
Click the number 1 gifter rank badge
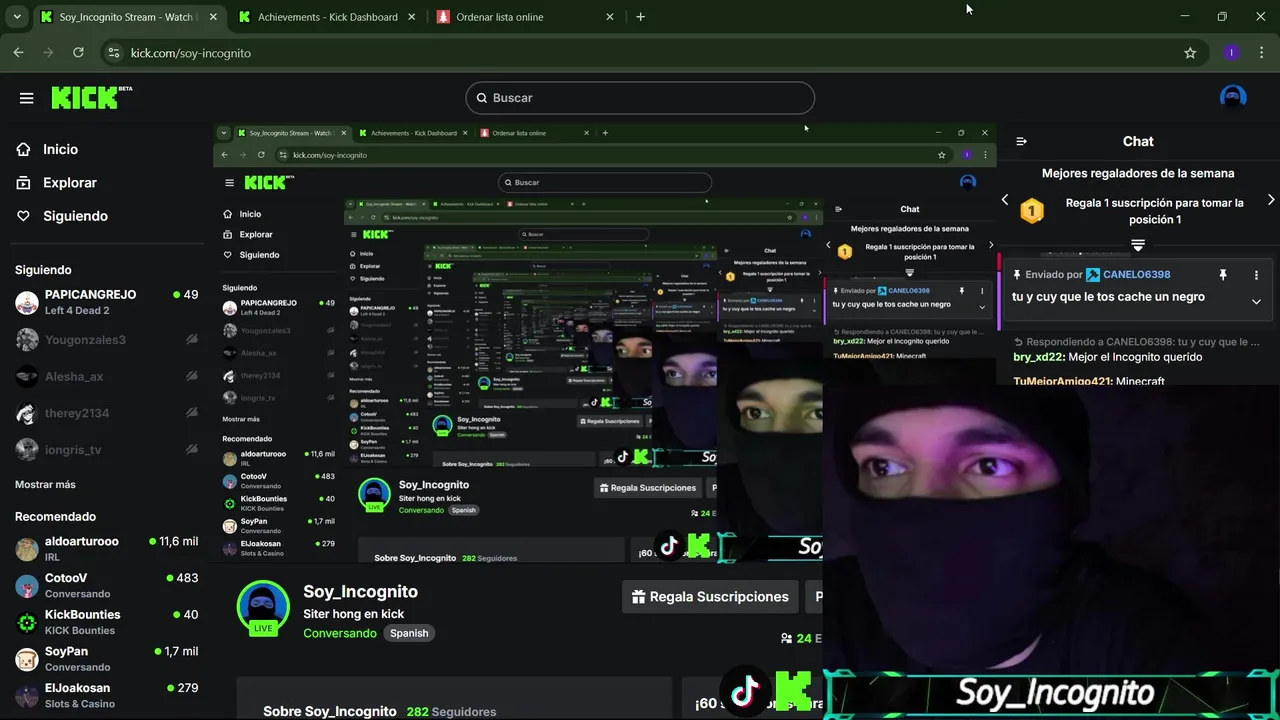[1031, 211]
